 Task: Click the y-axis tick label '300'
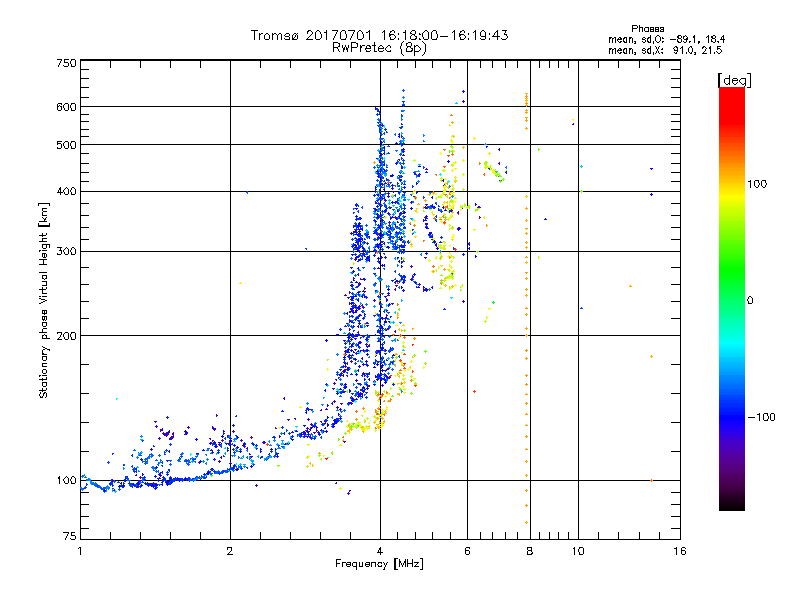click(67, 252)
